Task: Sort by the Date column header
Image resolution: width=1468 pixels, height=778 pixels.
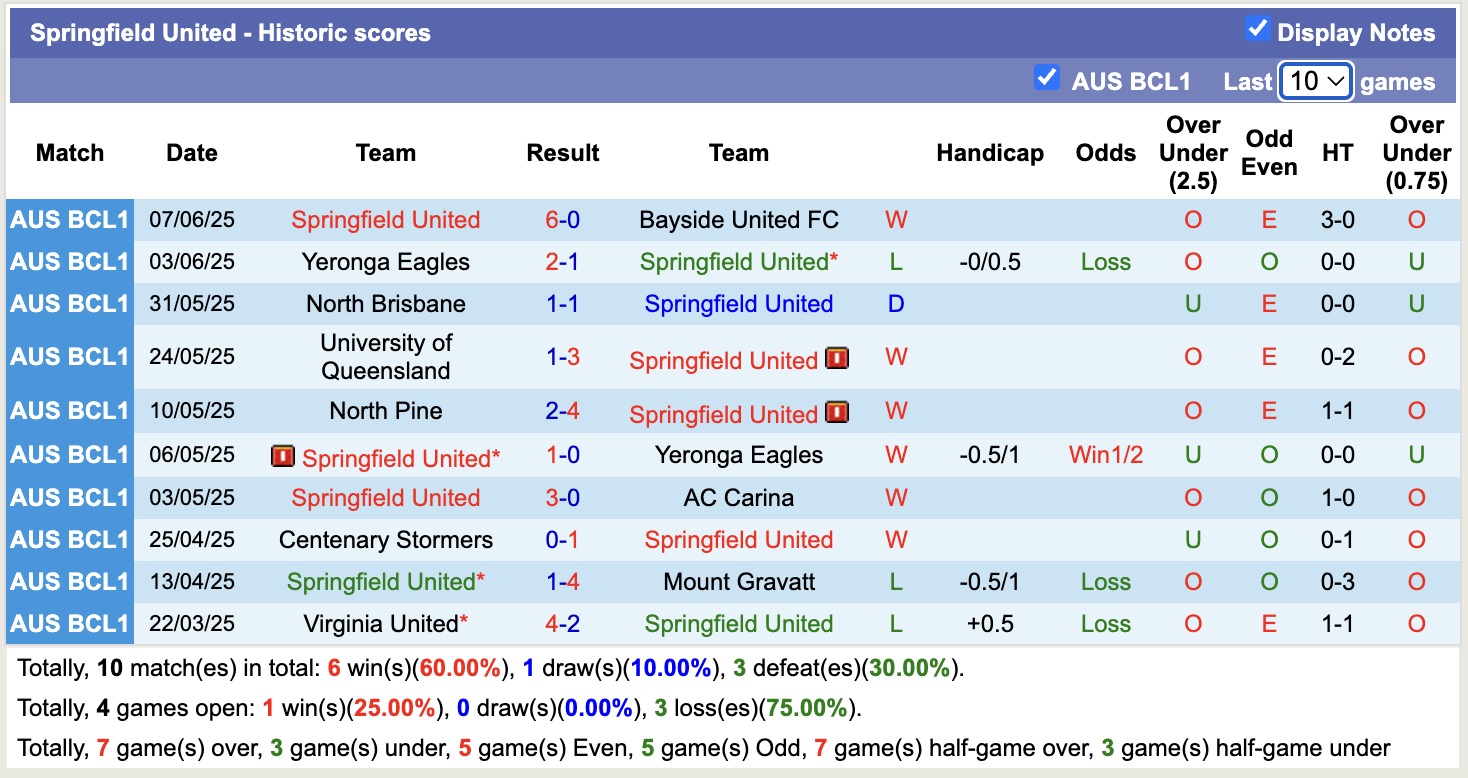Action: tap(191, 152)
